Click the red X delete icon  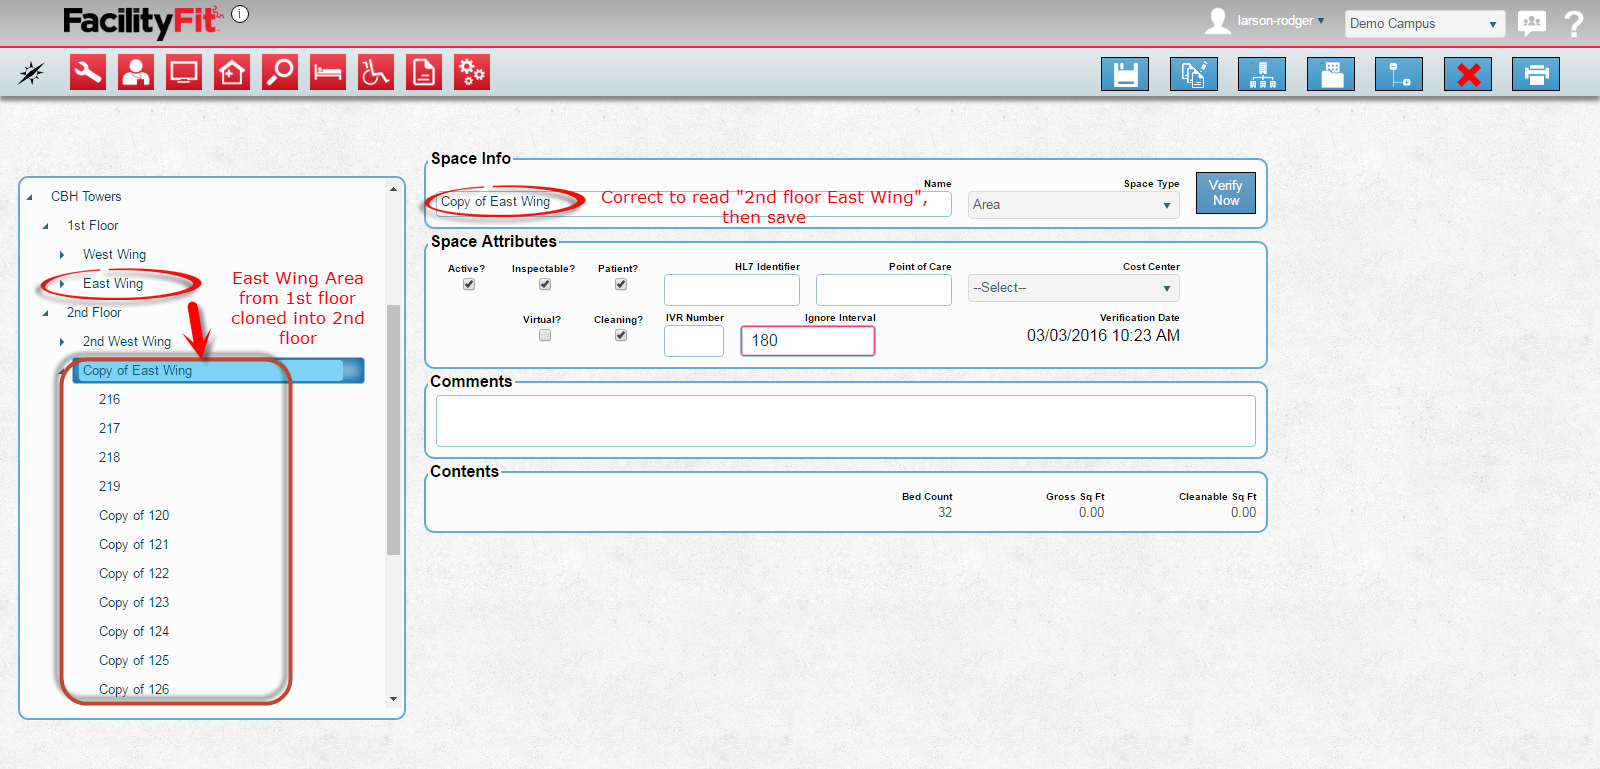pyautogui.click(x=1468, y=74)
